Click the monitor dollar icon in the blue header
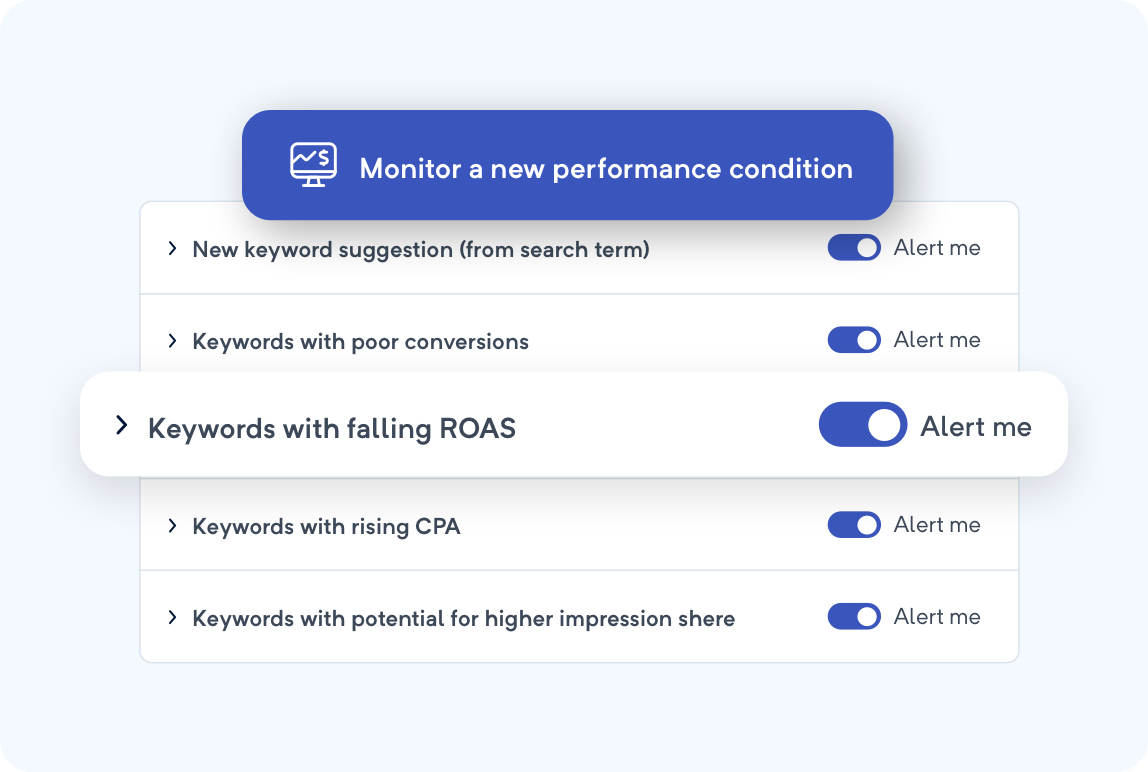Viewport: 1148px width, 772px height. (x=312, y=164)
